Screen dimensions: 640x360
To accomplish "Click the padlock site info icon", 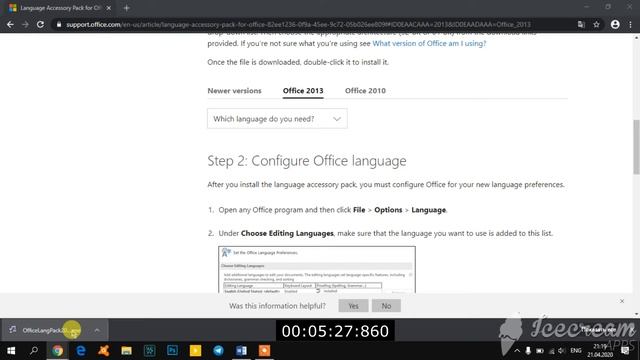I will (x=59, y=24).
